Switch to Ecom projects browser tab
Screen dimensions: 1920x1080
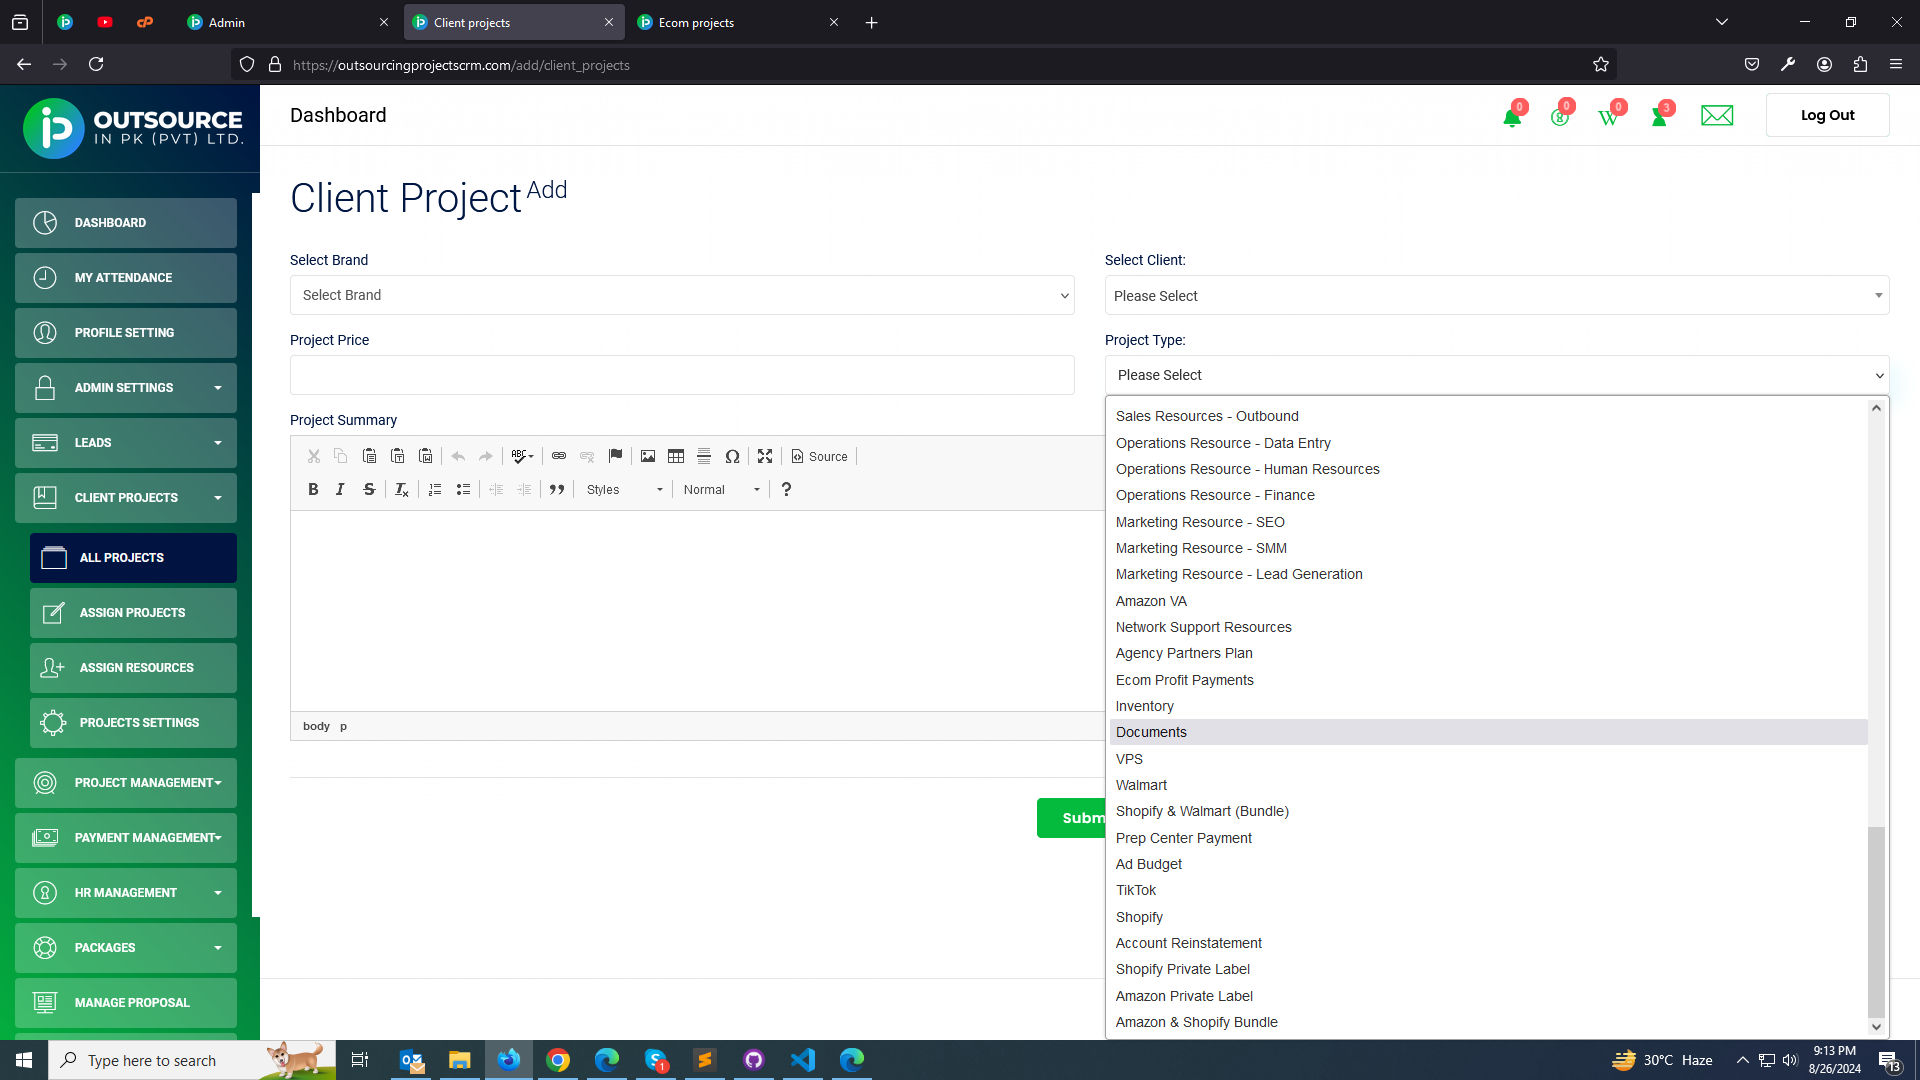pyautogui.click(x=738, y=22)
